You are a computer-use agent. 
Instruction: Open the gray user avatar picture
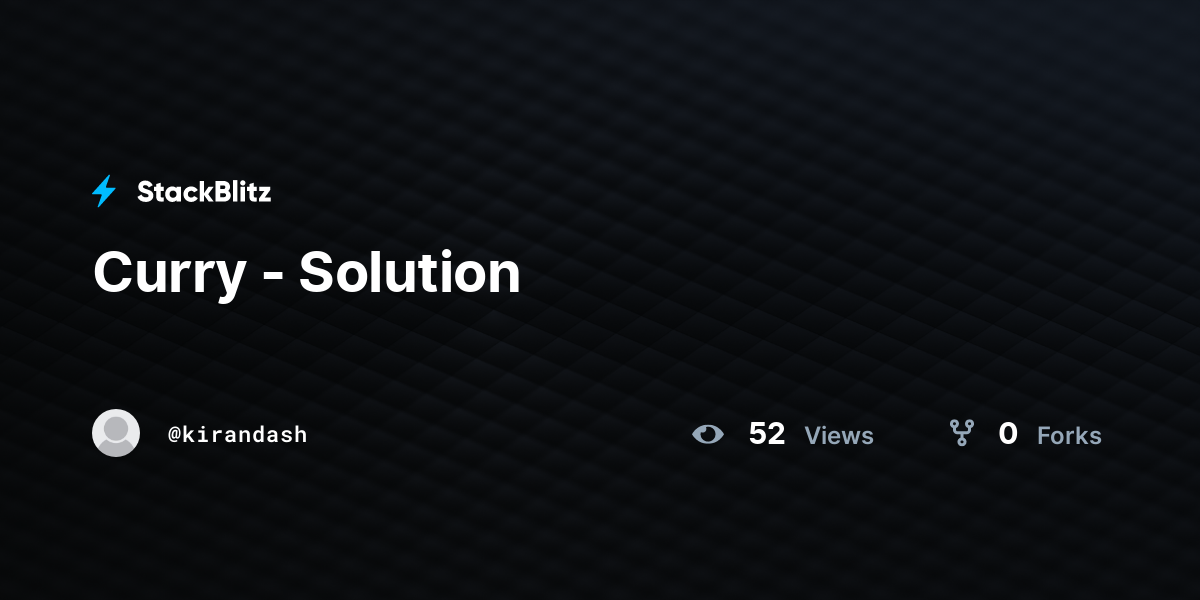coord(116,433)
